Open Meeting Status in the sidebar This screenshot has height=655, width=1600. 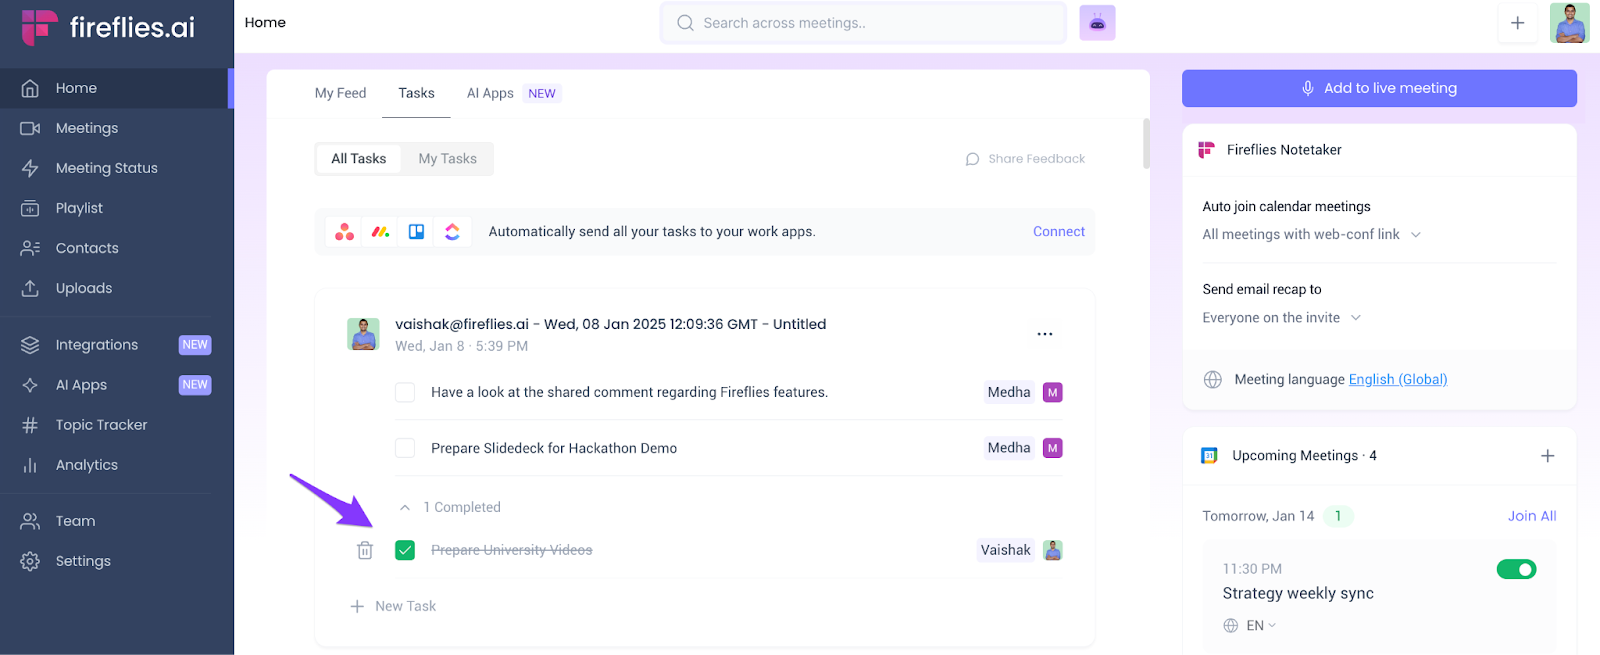pos(116,168)
